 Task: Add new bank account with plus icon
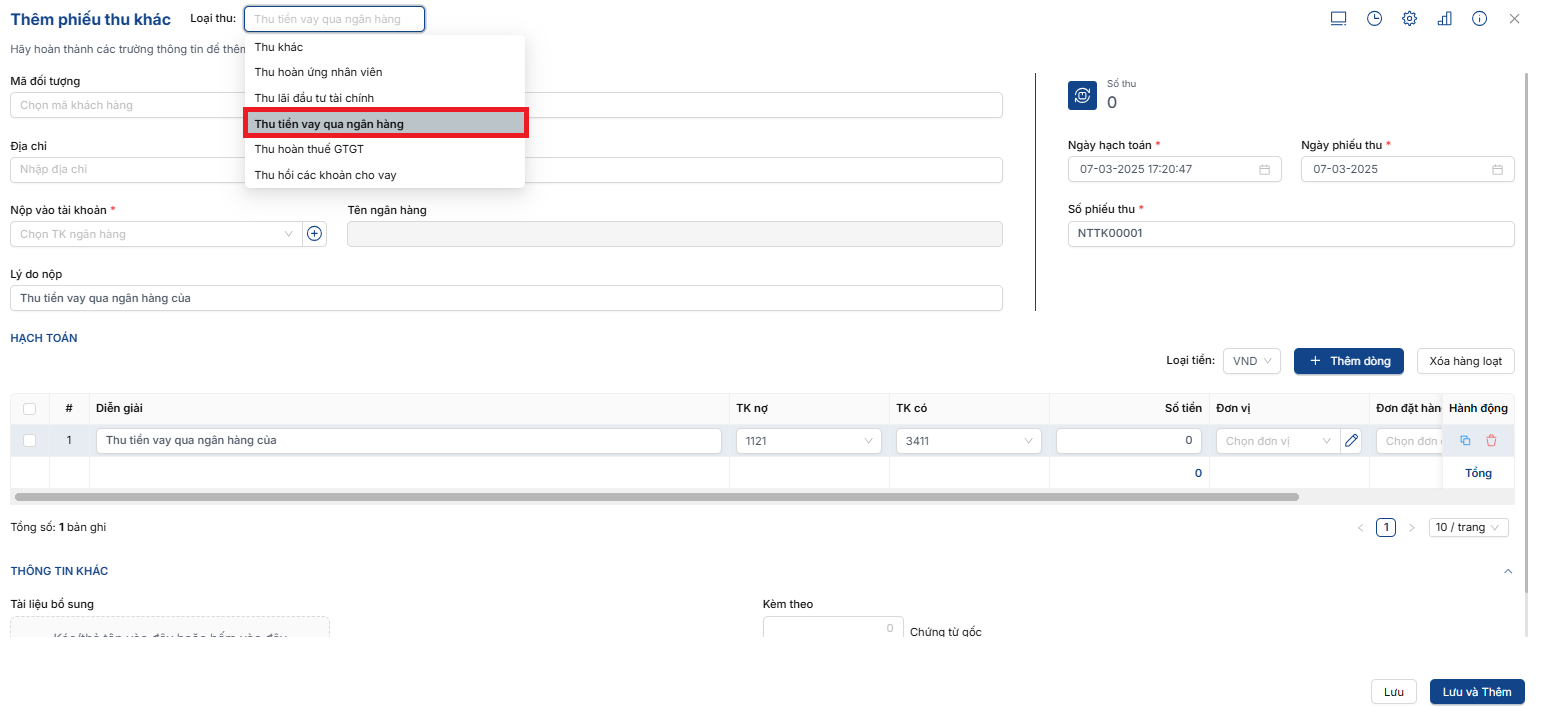(314, 234)
